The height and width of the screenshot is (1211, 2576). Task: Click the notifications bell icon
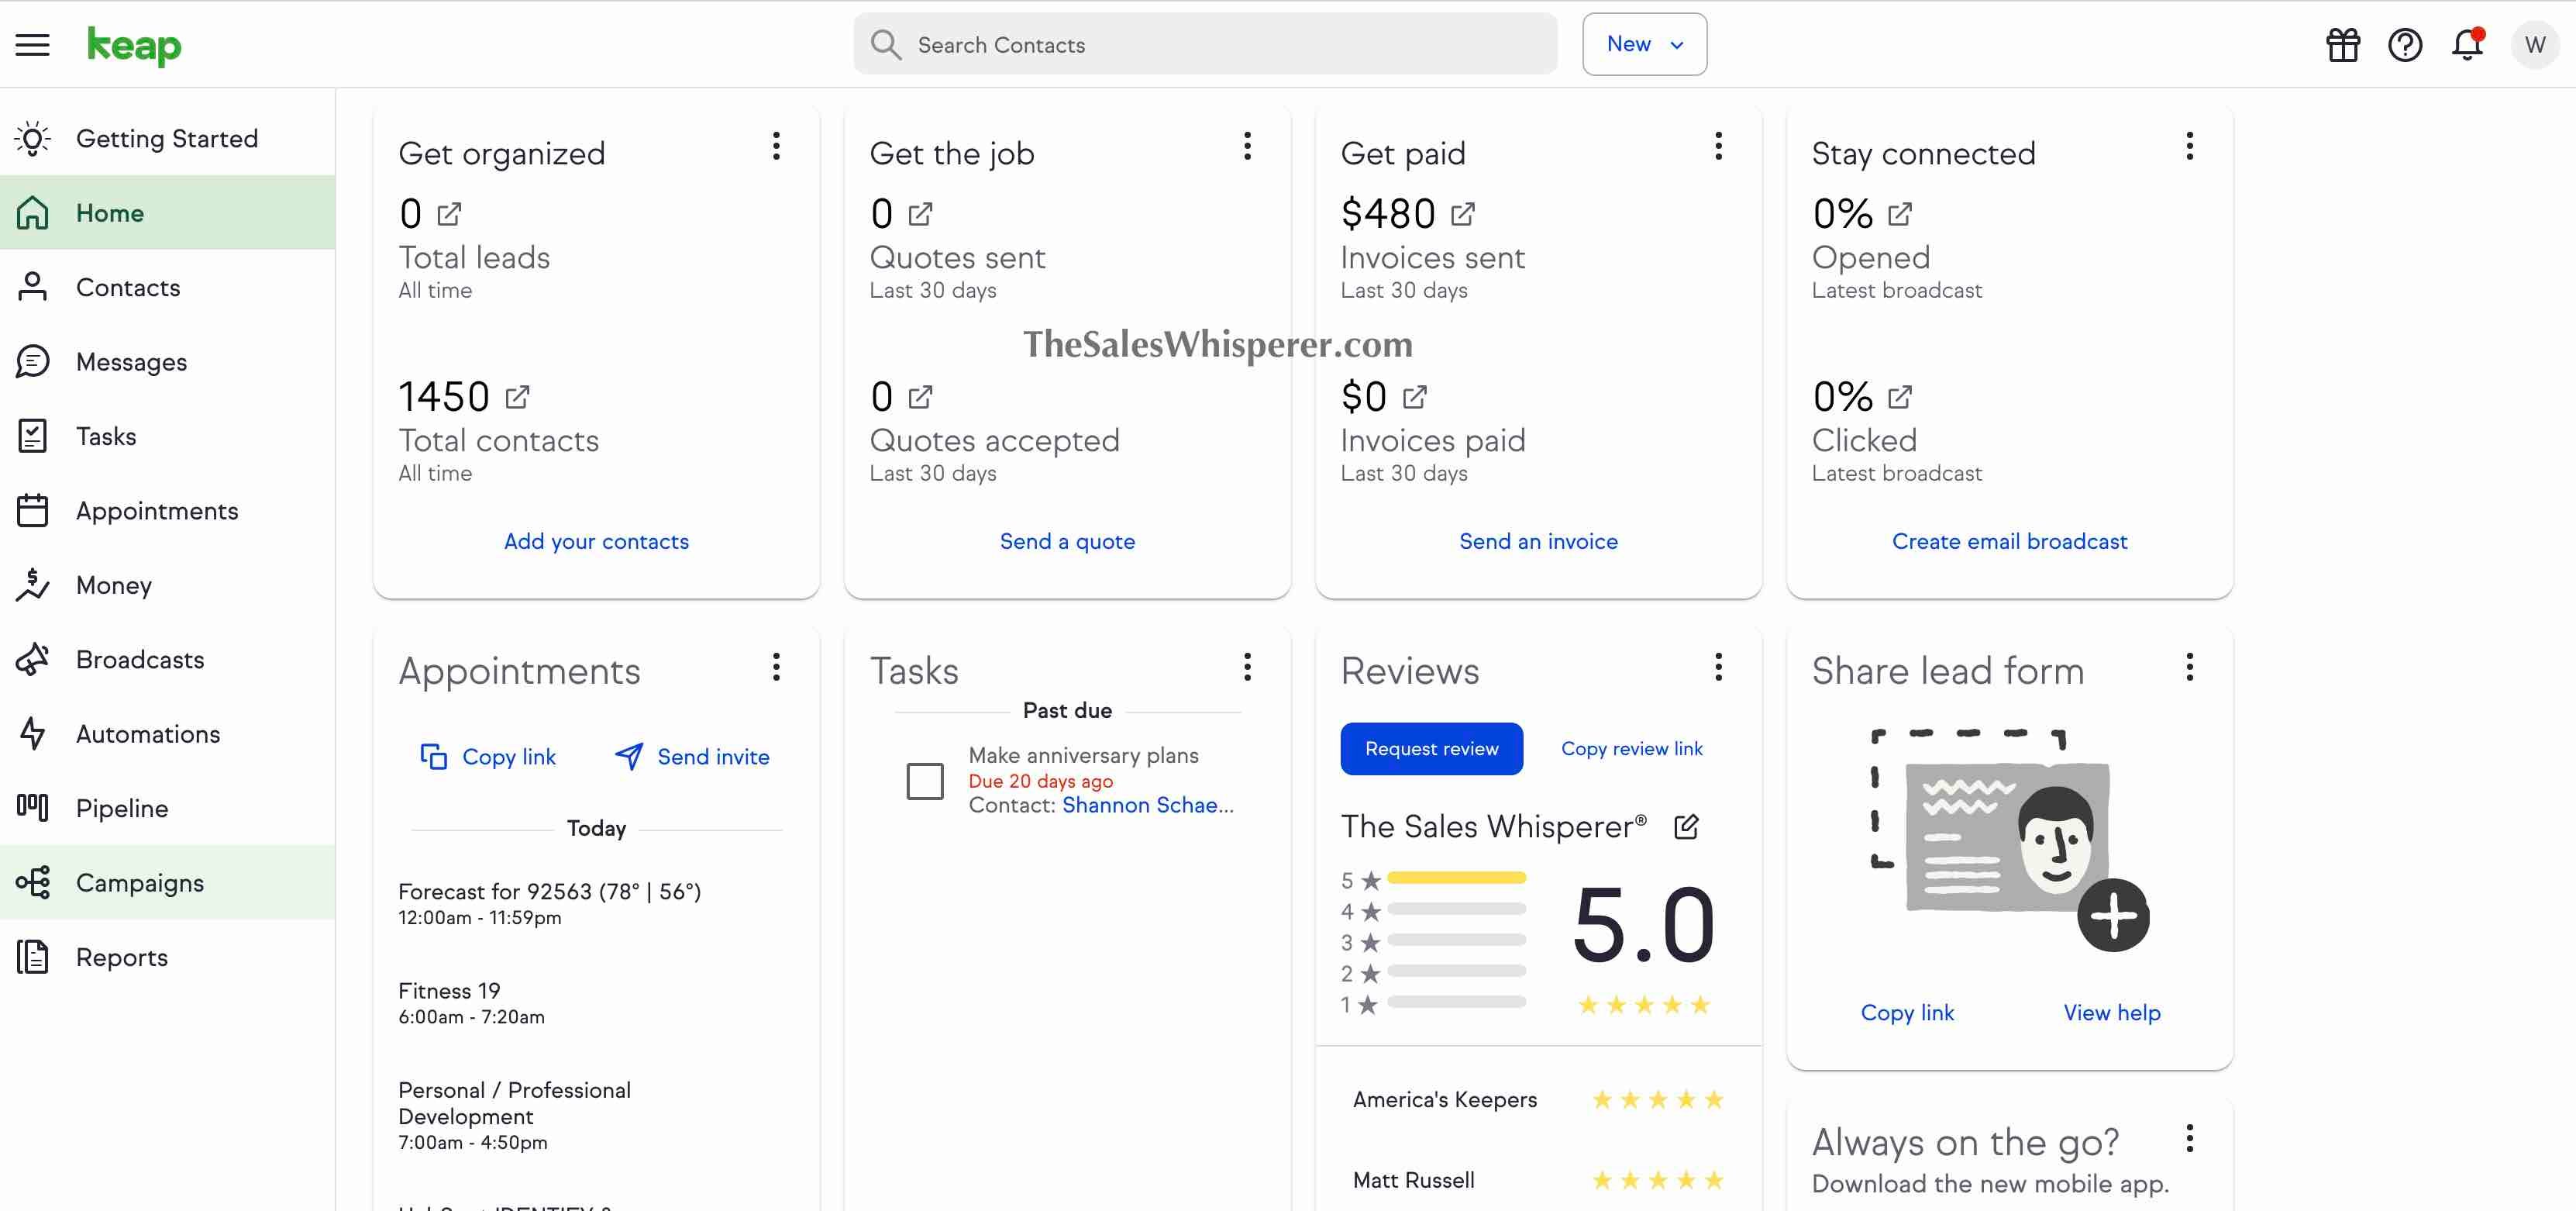click(2468, 43)
